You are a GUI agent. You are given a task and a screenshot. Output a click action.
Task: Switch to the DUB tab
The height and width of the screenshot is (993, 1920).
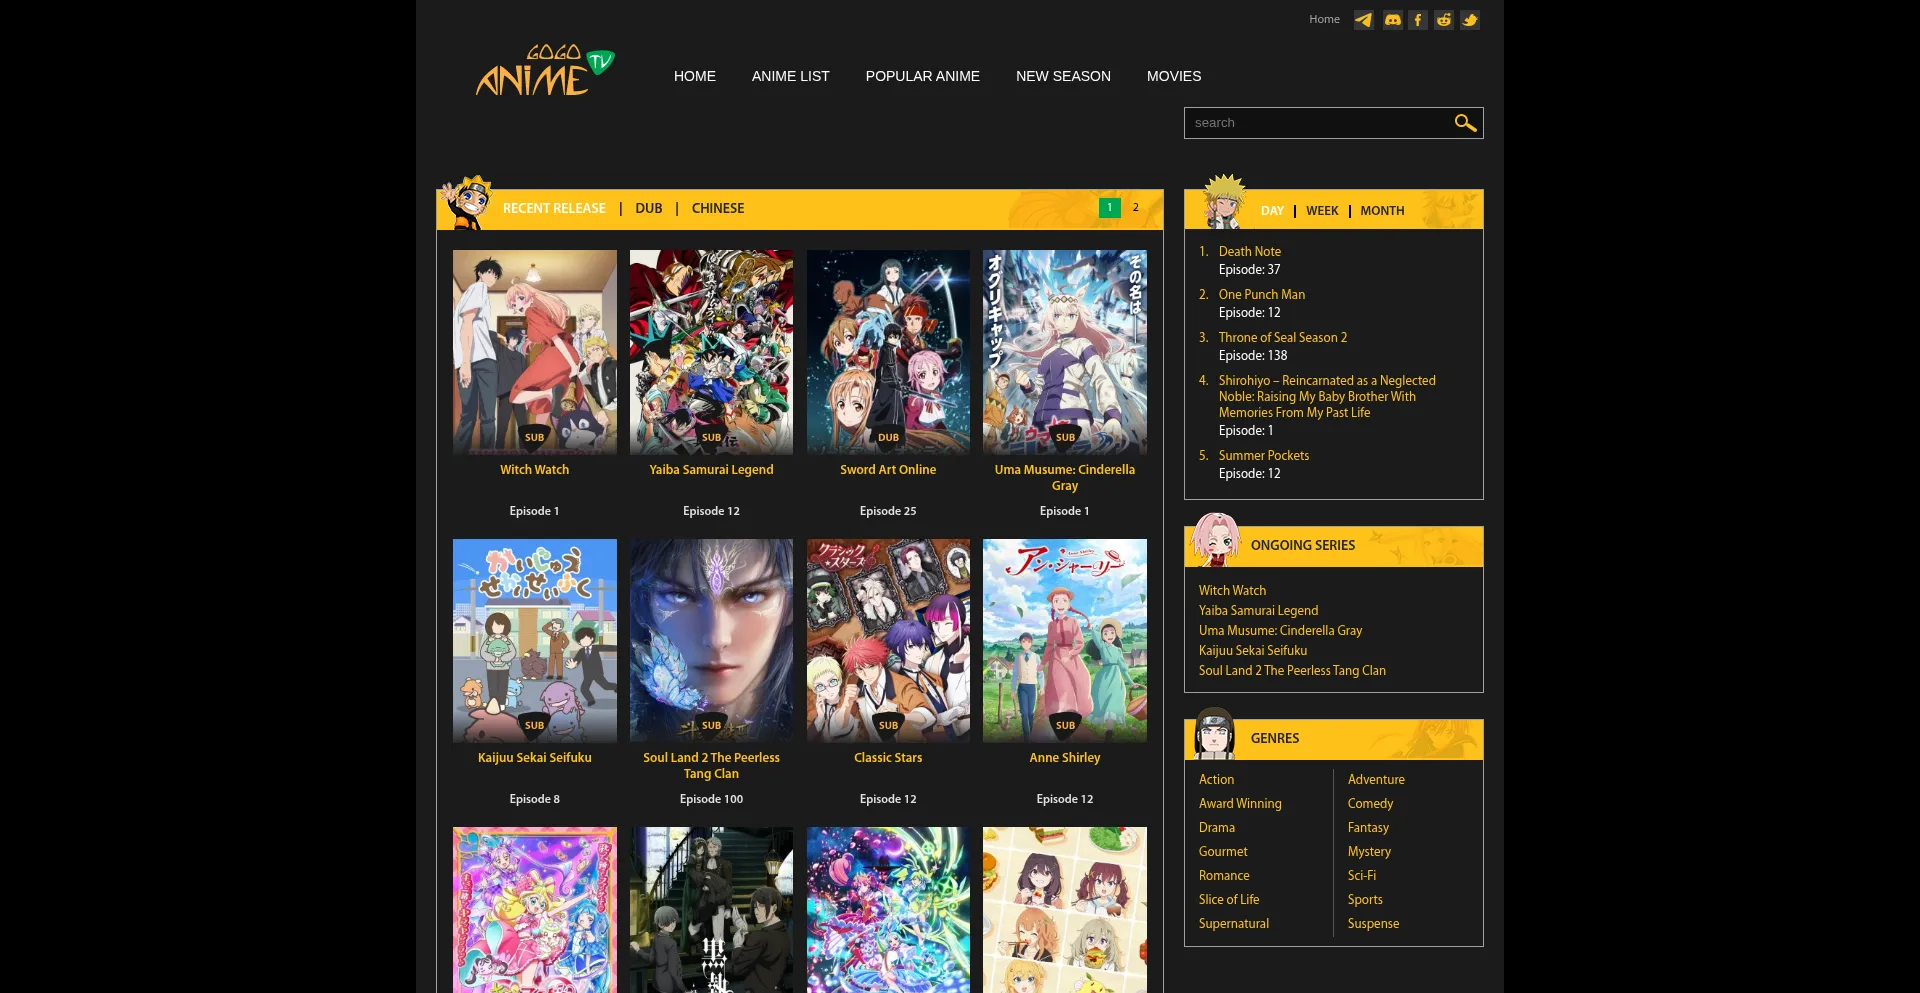coord(649,208)
